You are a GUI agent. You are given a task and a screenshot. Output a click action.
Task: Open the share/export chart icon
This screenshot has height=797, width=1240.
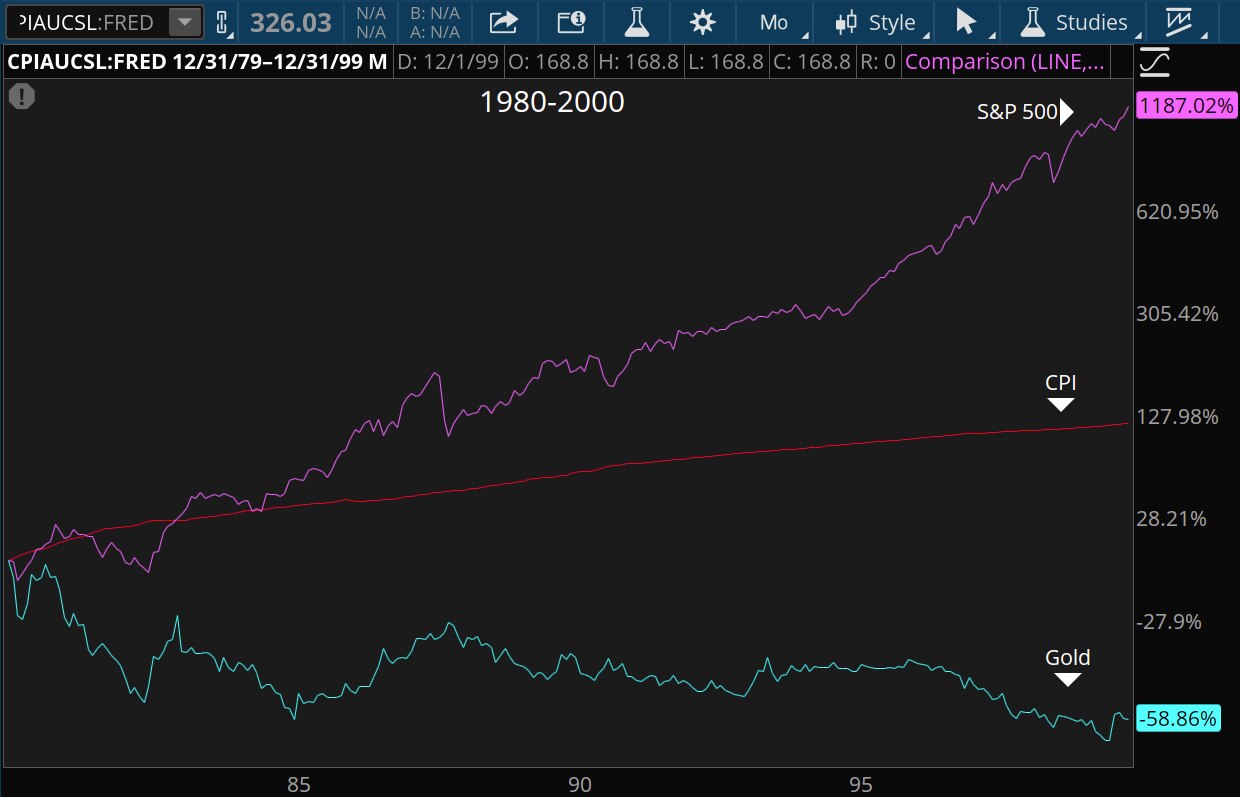[x=503, y=22]
